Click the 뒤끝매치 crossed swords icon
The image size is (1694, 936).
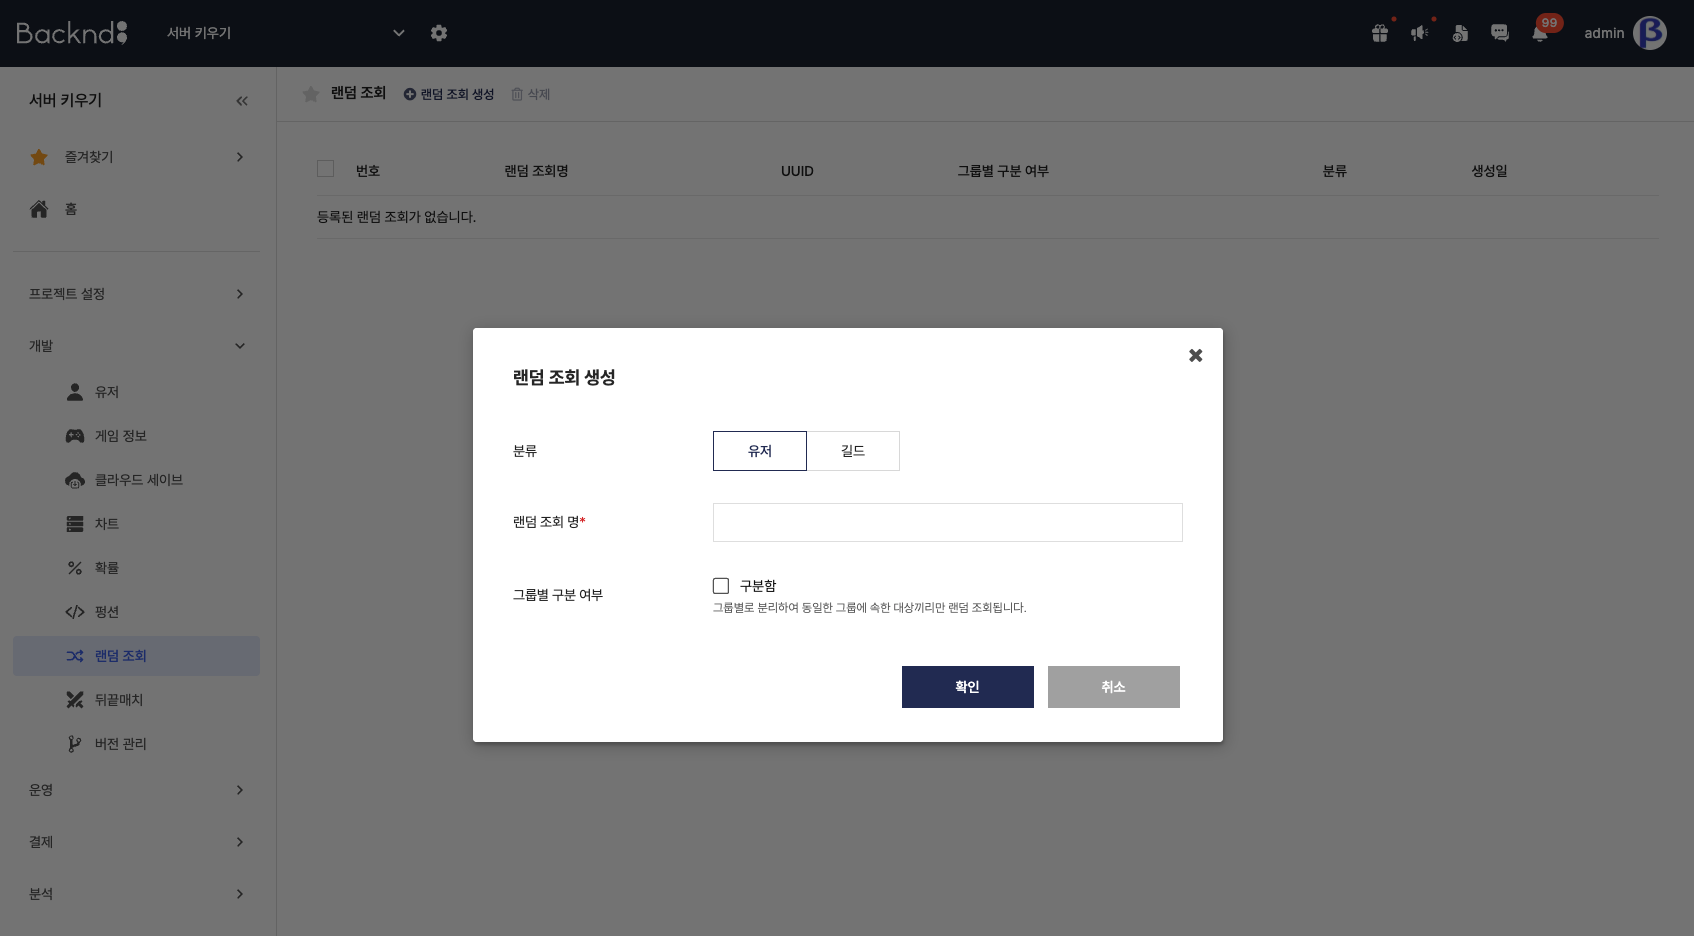point(75,699)
